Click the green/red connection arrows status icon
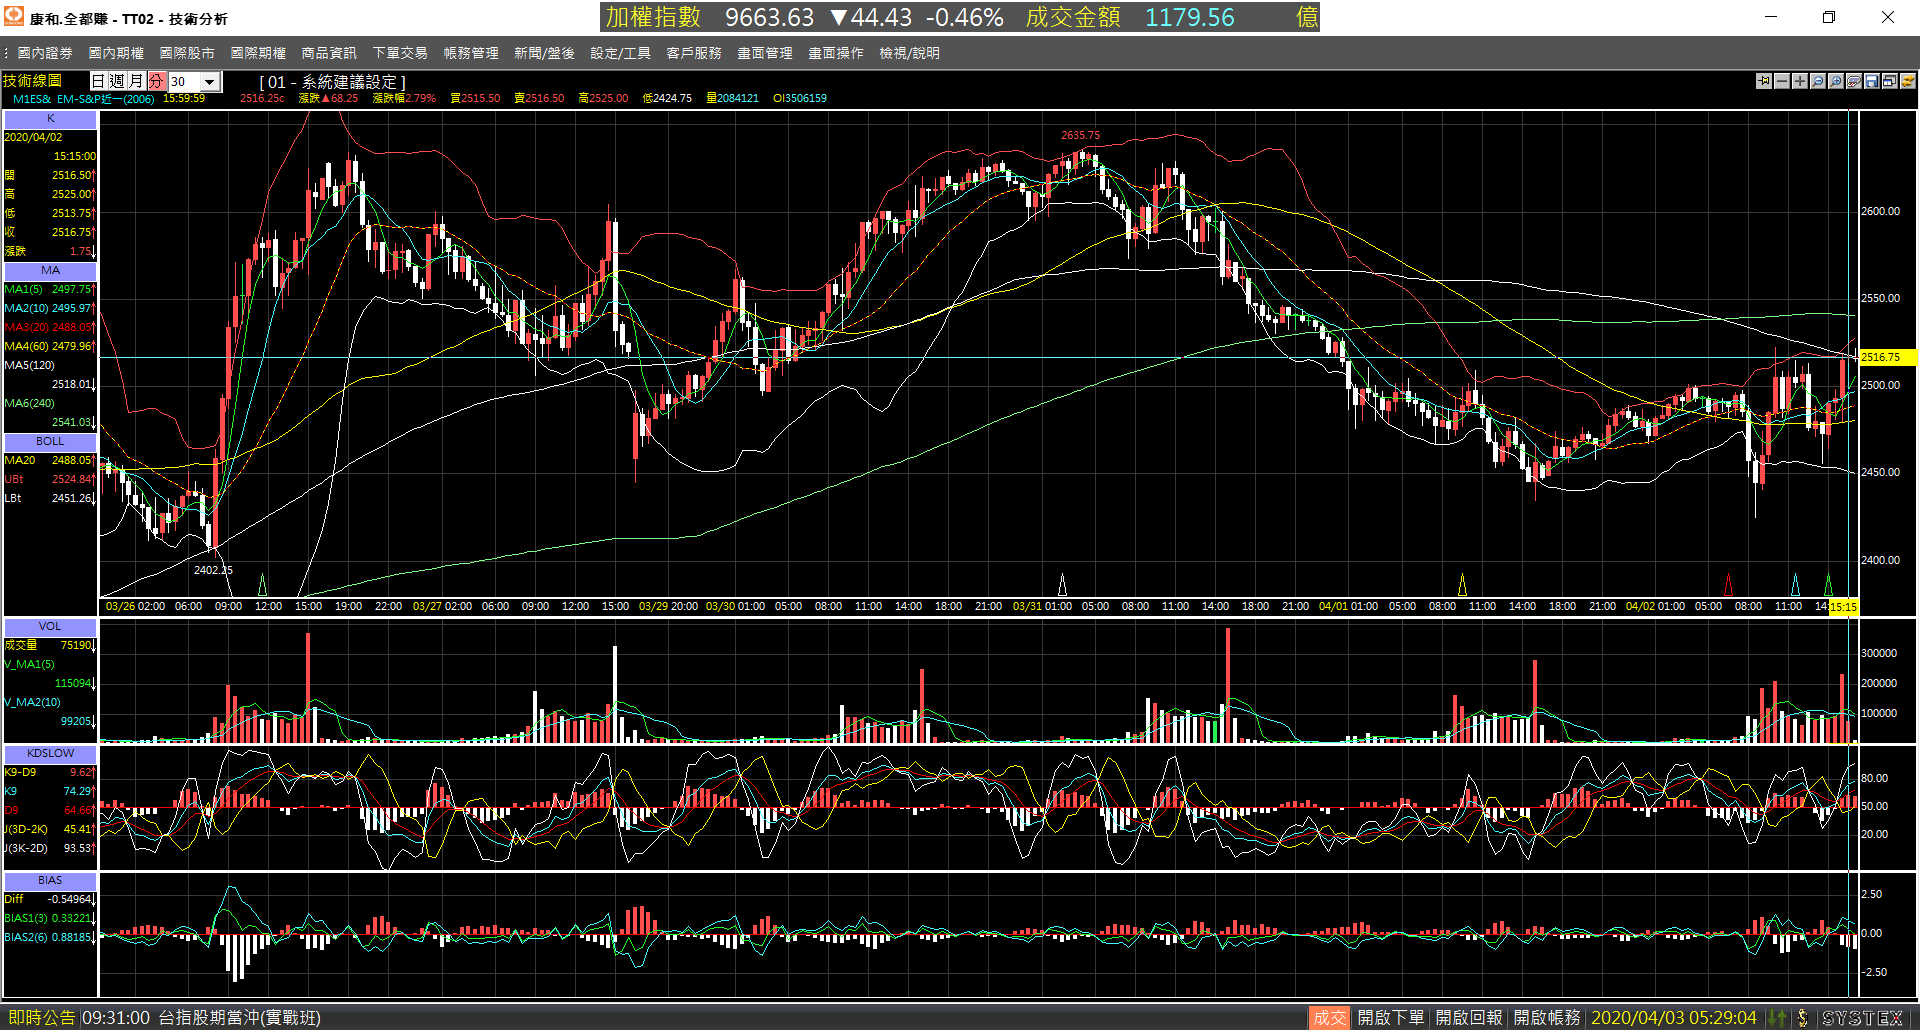The height and width of the screenshot is (1030, 1920). click(x=1777, y=1018)
